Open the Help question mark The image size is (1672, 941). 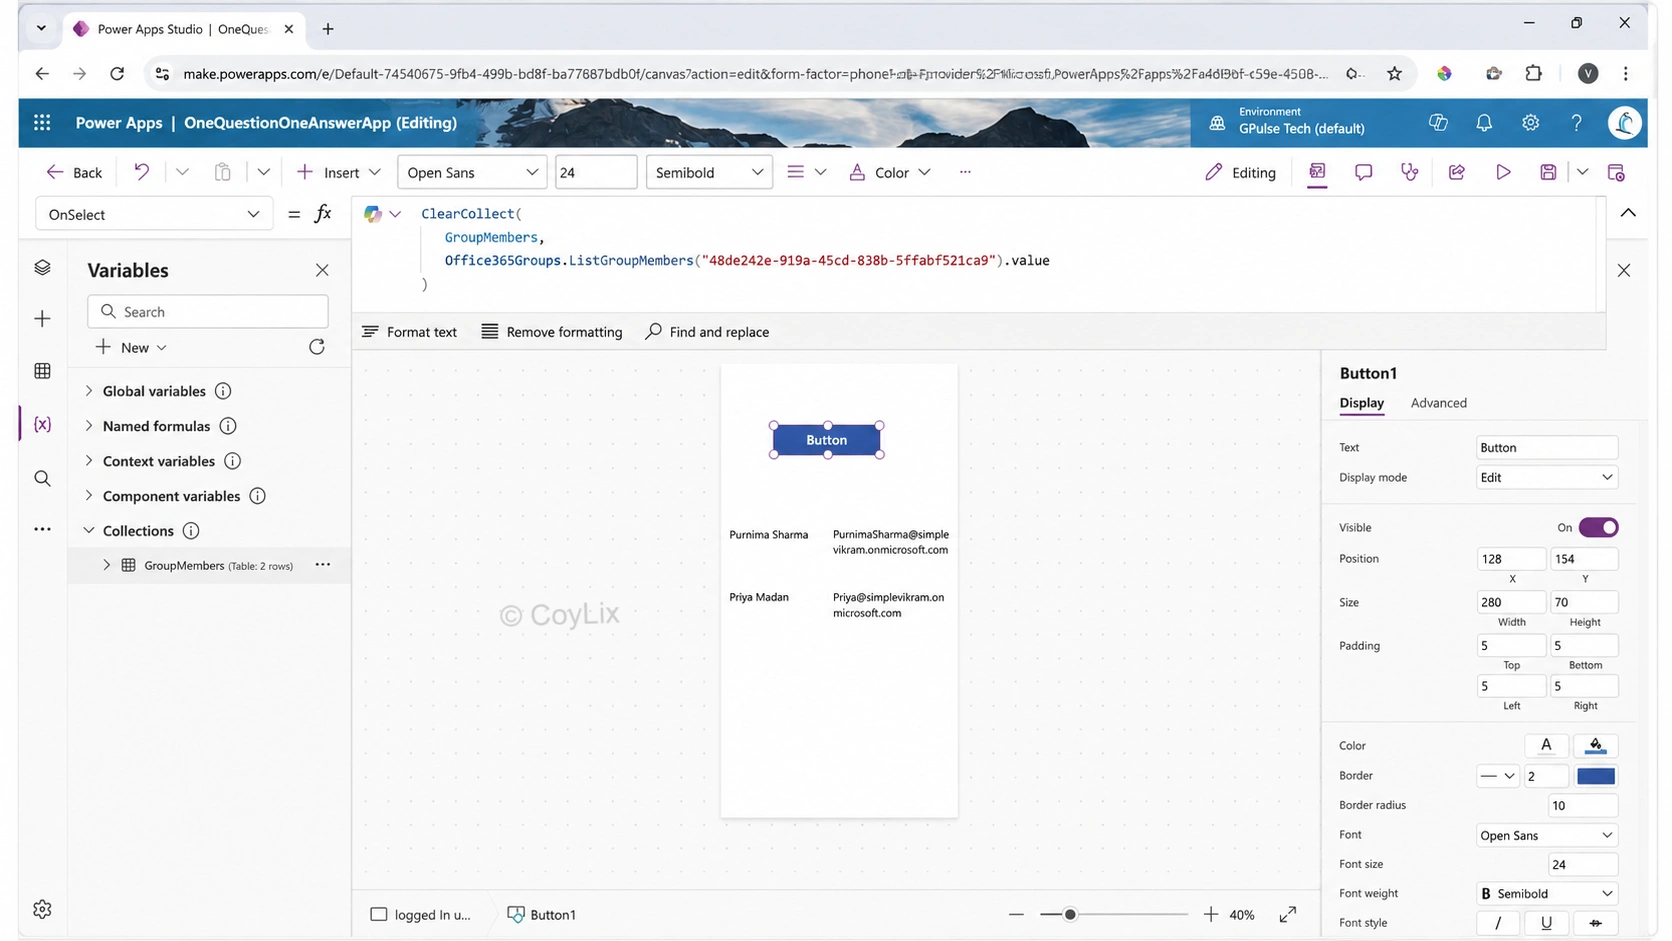[x=1576, y=123]
